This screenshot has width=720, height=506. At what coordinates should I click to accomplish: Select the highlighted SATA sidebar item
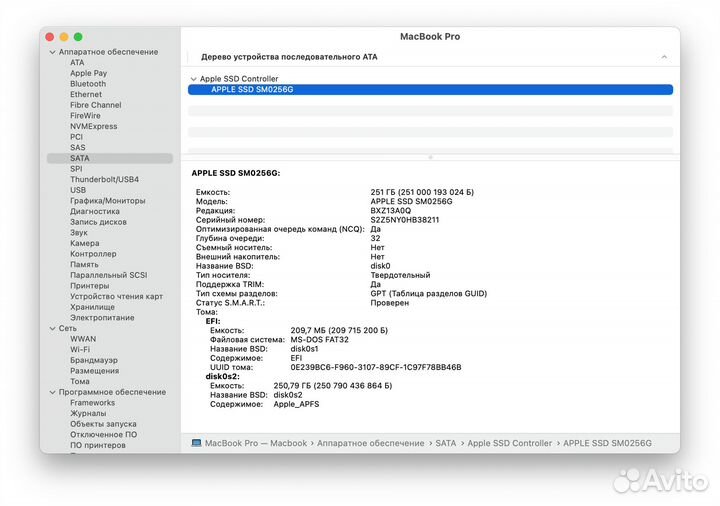pos(110,158)
